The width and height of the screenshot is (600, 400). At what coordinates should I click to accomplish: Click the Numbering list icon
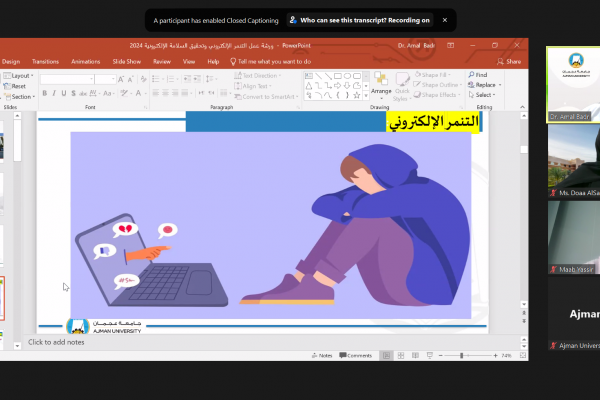(x=172, y=79)
